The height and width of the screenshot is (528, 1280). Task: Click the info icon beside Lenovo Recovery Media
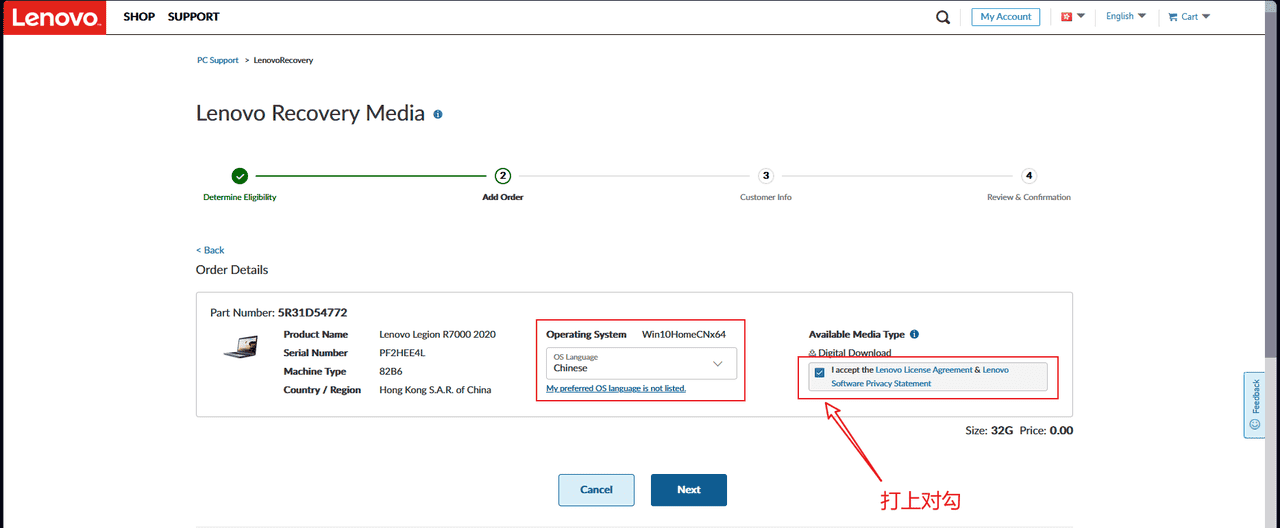(438, 114)
